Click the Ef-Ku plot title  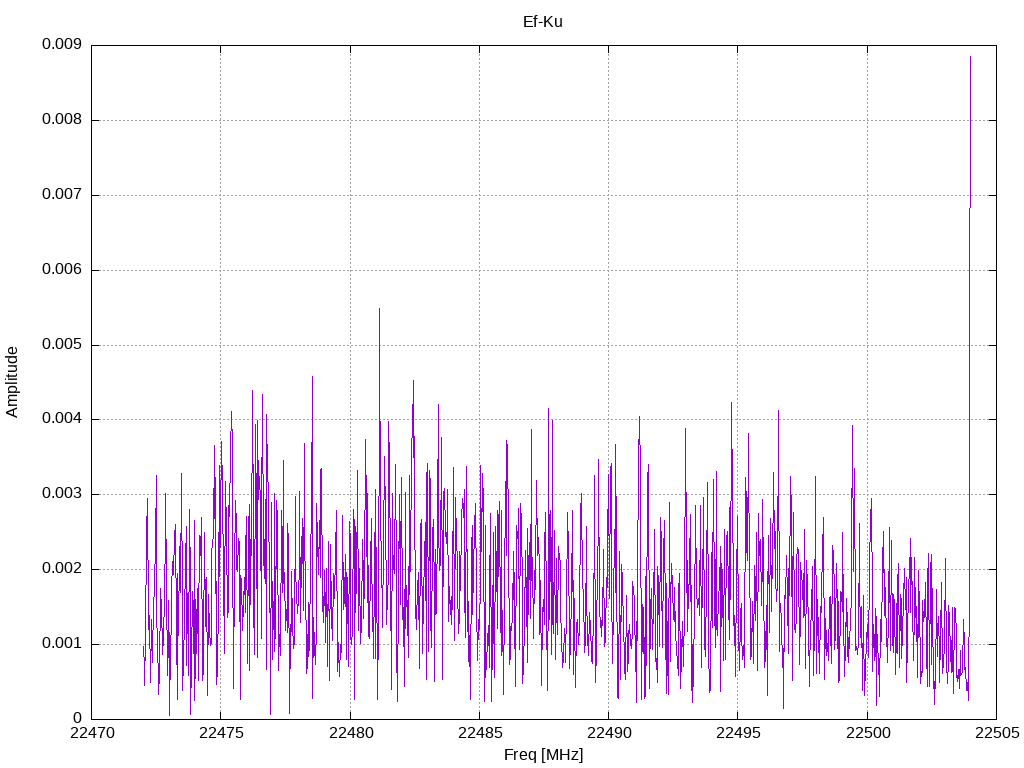(543, 22)
